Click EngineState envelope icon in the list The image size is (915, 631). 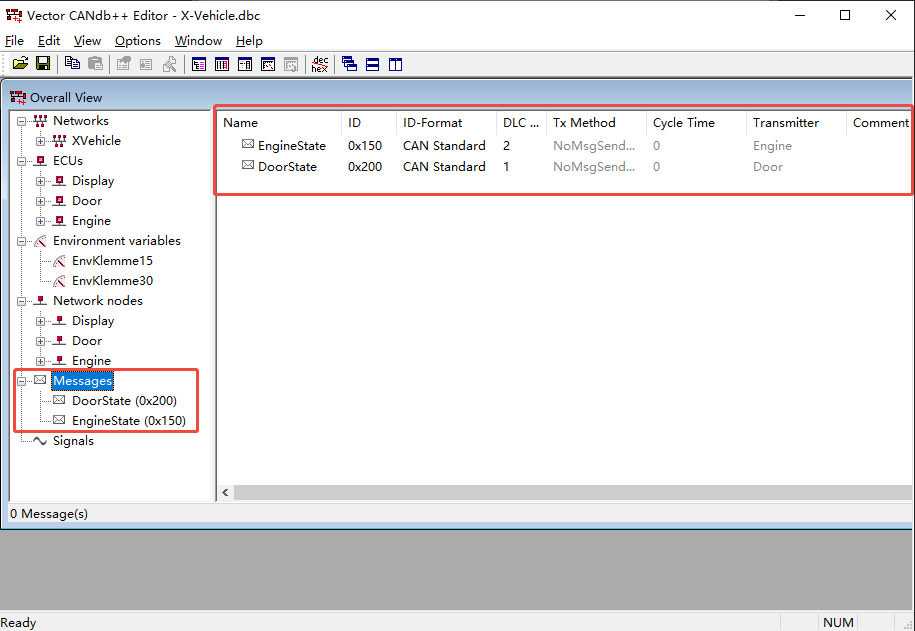(248, 144)
